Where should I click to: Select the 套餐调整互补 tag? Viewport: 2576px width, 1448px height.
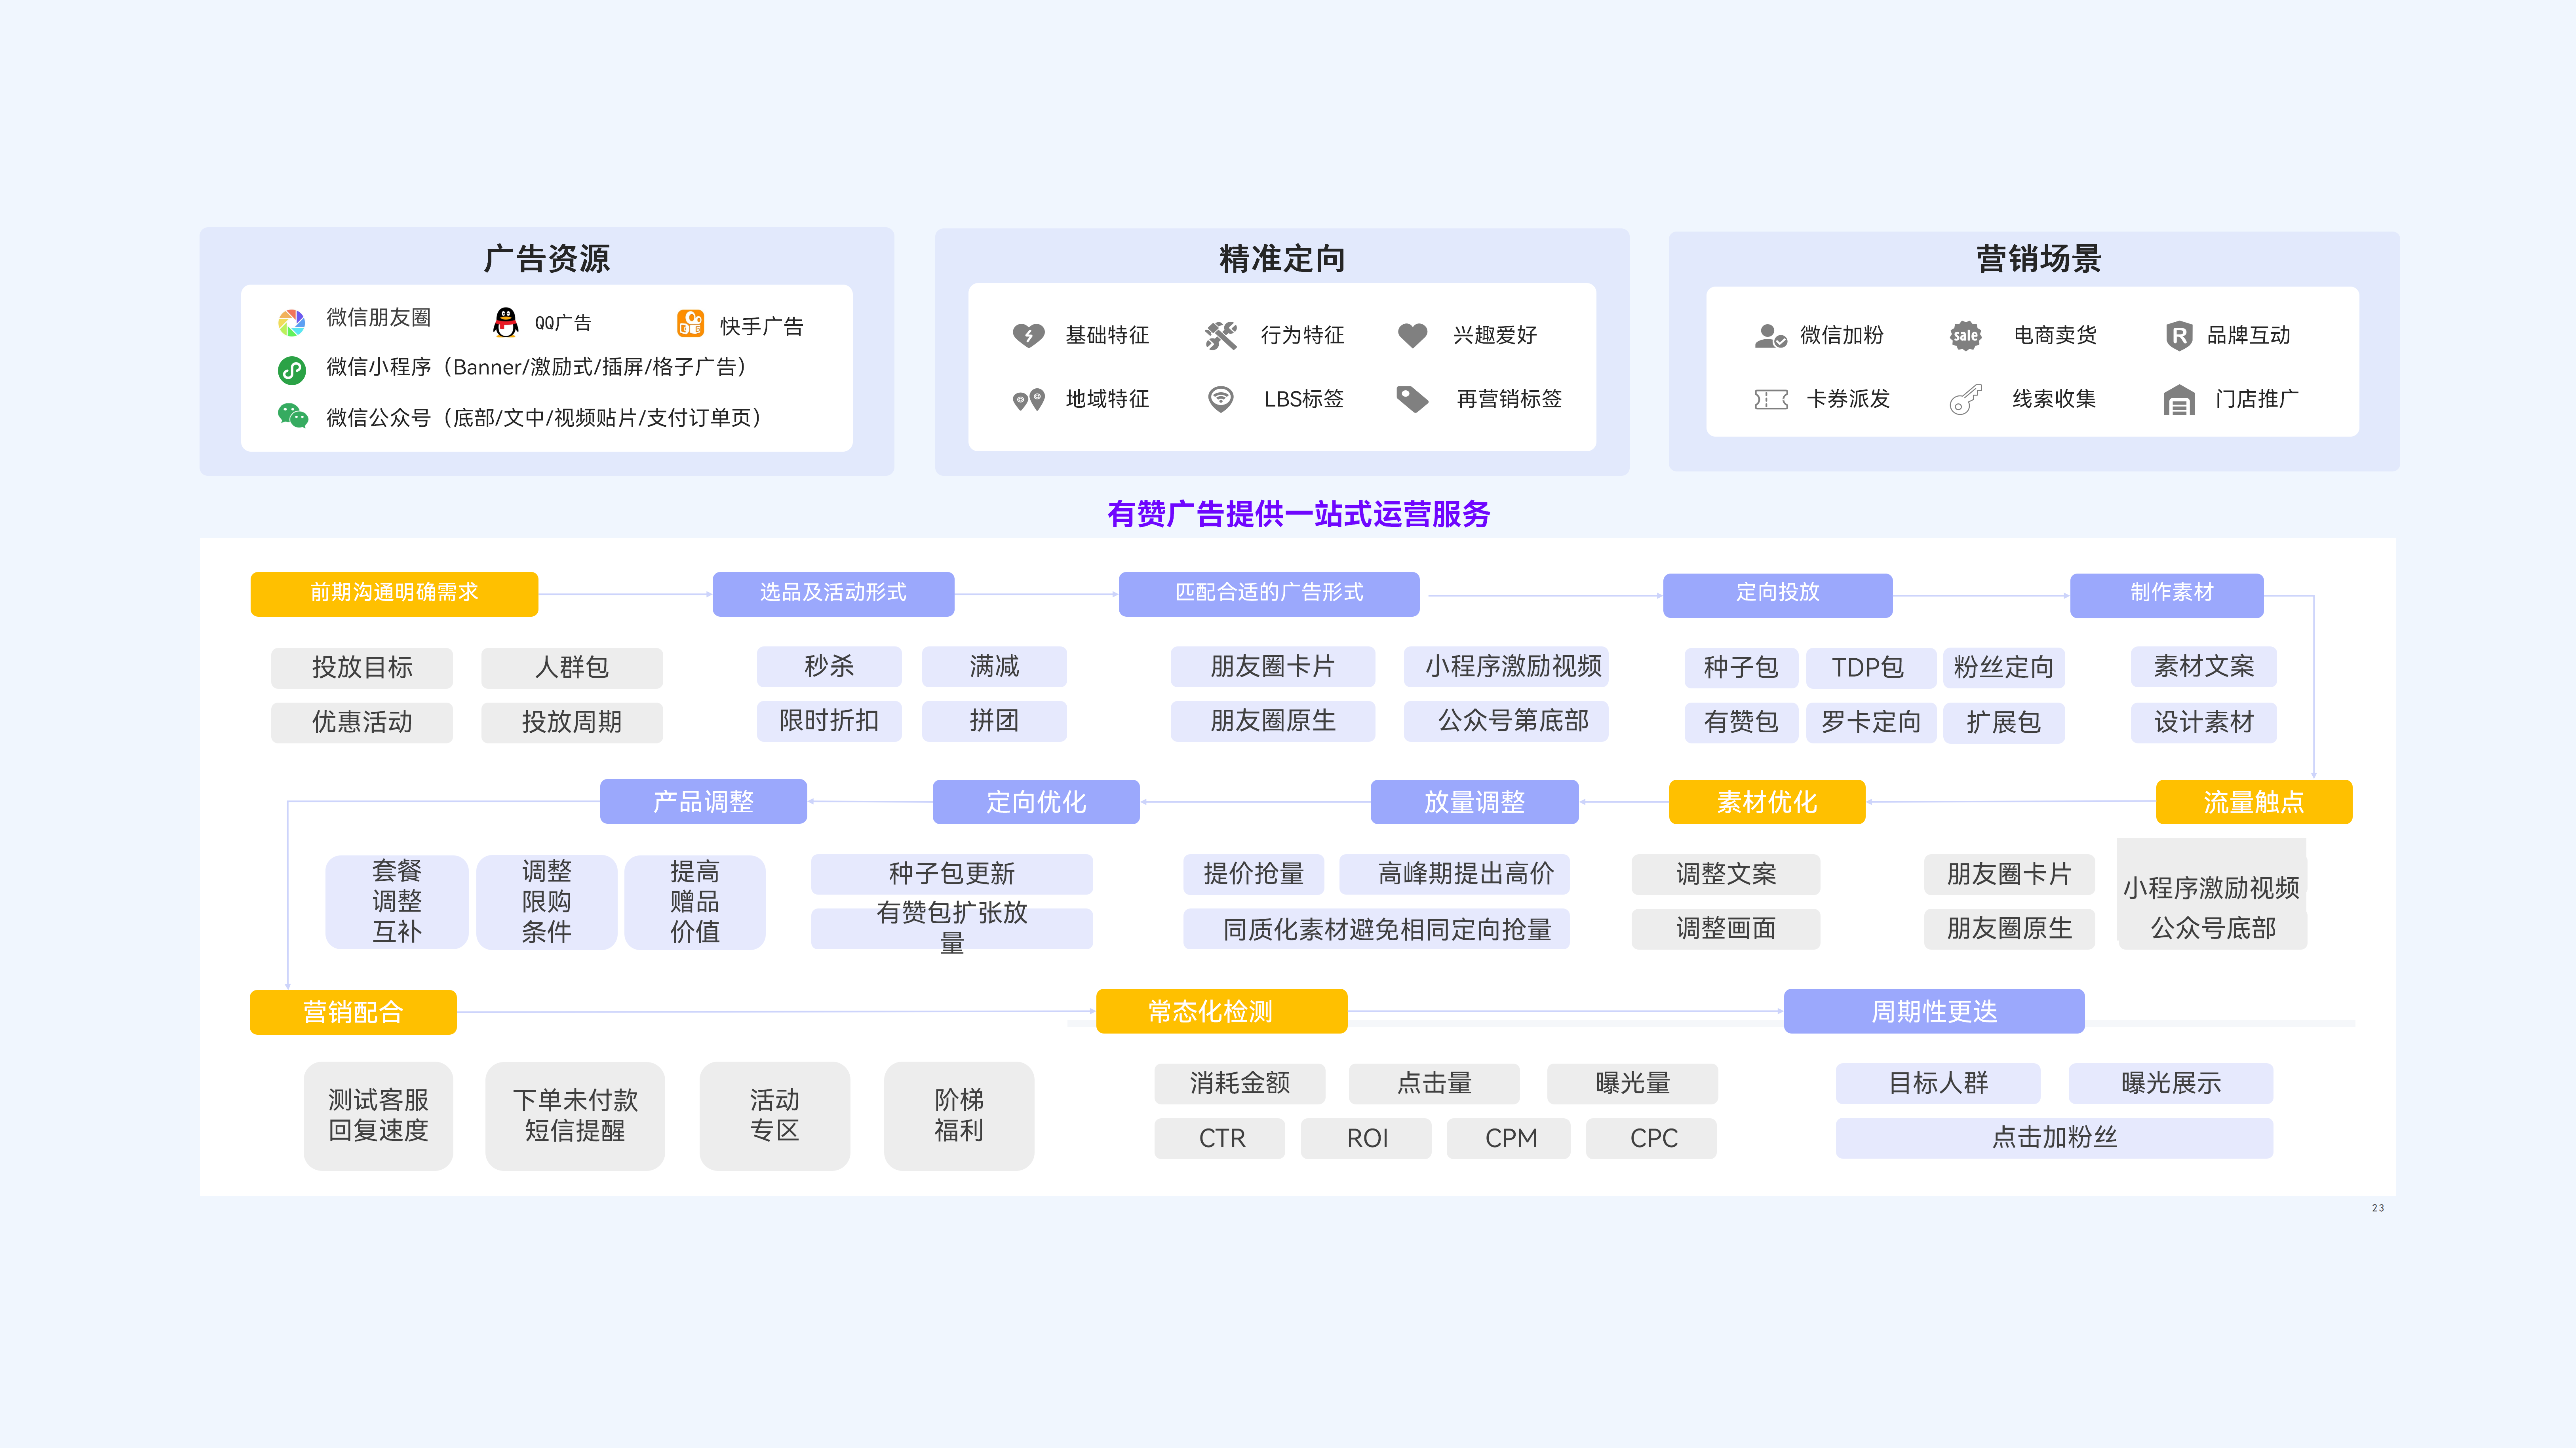click(397, 902)
